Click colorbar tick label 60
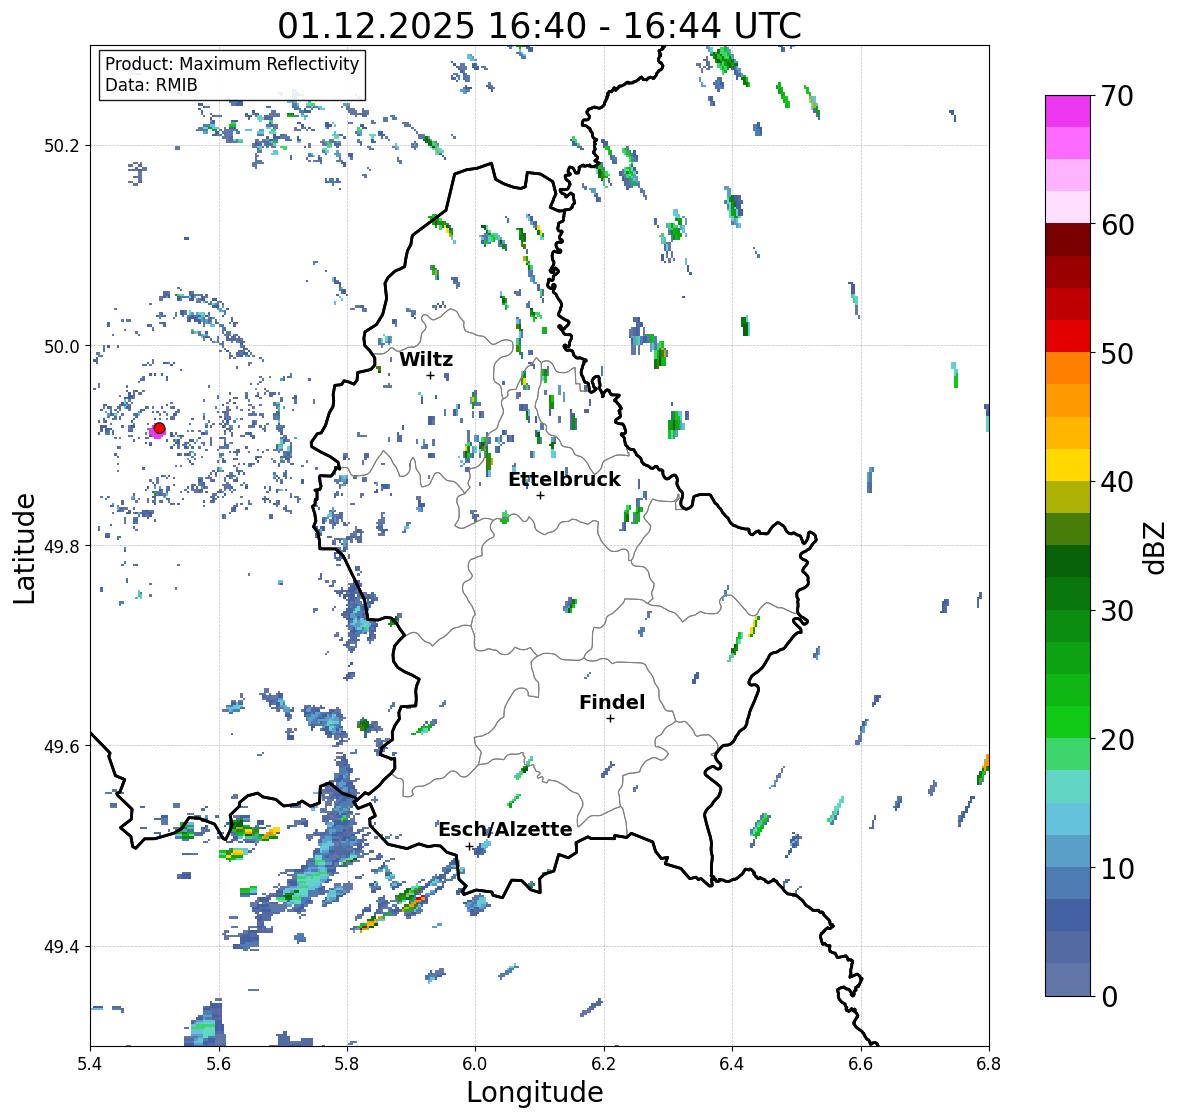This screenshot has height=1117, width=1179. [x=1117, y=225]
